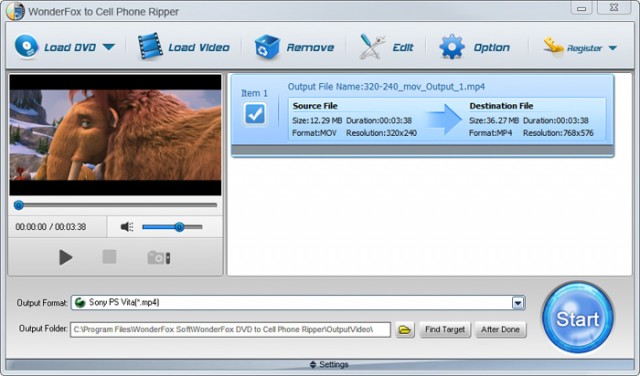Open Option via the gear icon
The height and width of the screenshot is (376, 640).
[x=451, y=47]
